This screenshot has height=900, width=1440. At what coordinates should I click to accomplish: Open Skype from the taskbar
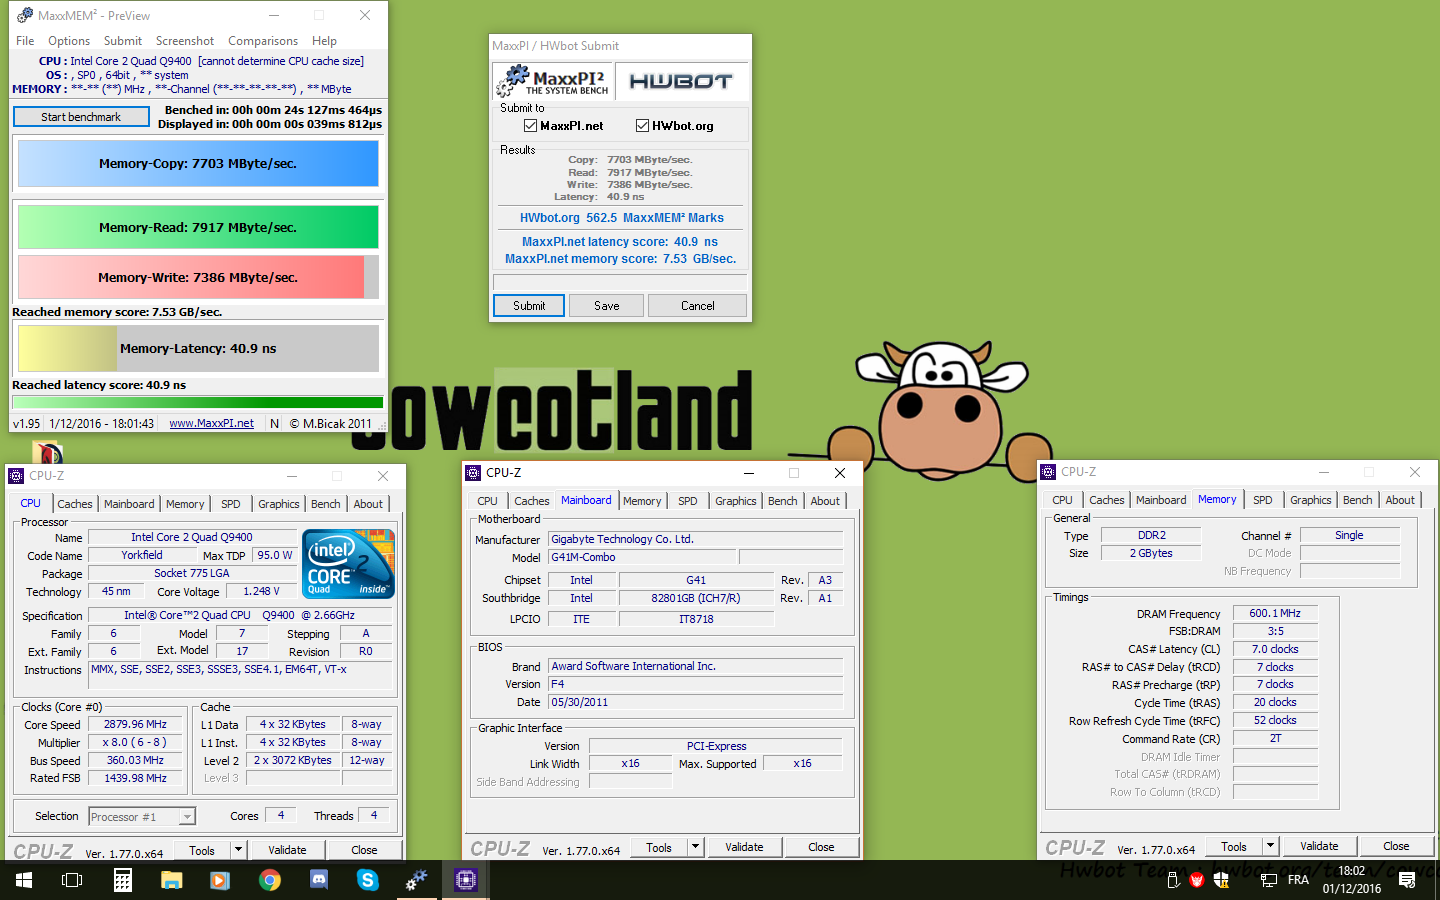click(368, 880)
